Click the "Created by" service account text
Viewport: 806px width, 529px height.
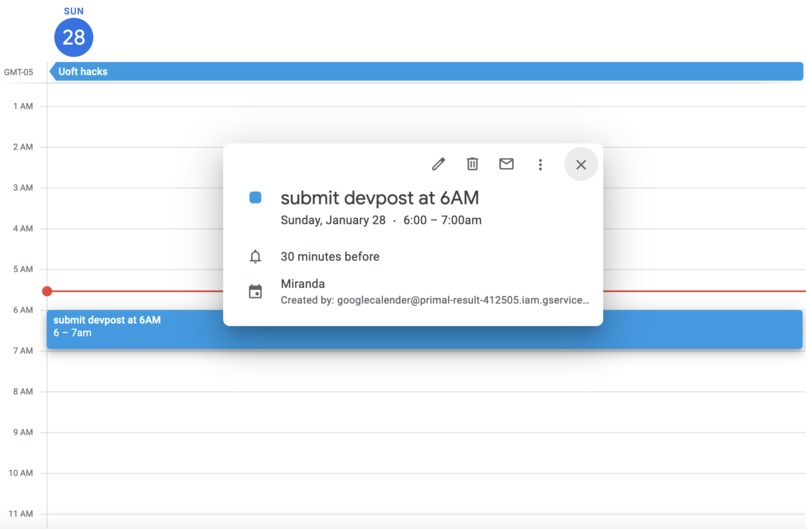click(435, 300)
